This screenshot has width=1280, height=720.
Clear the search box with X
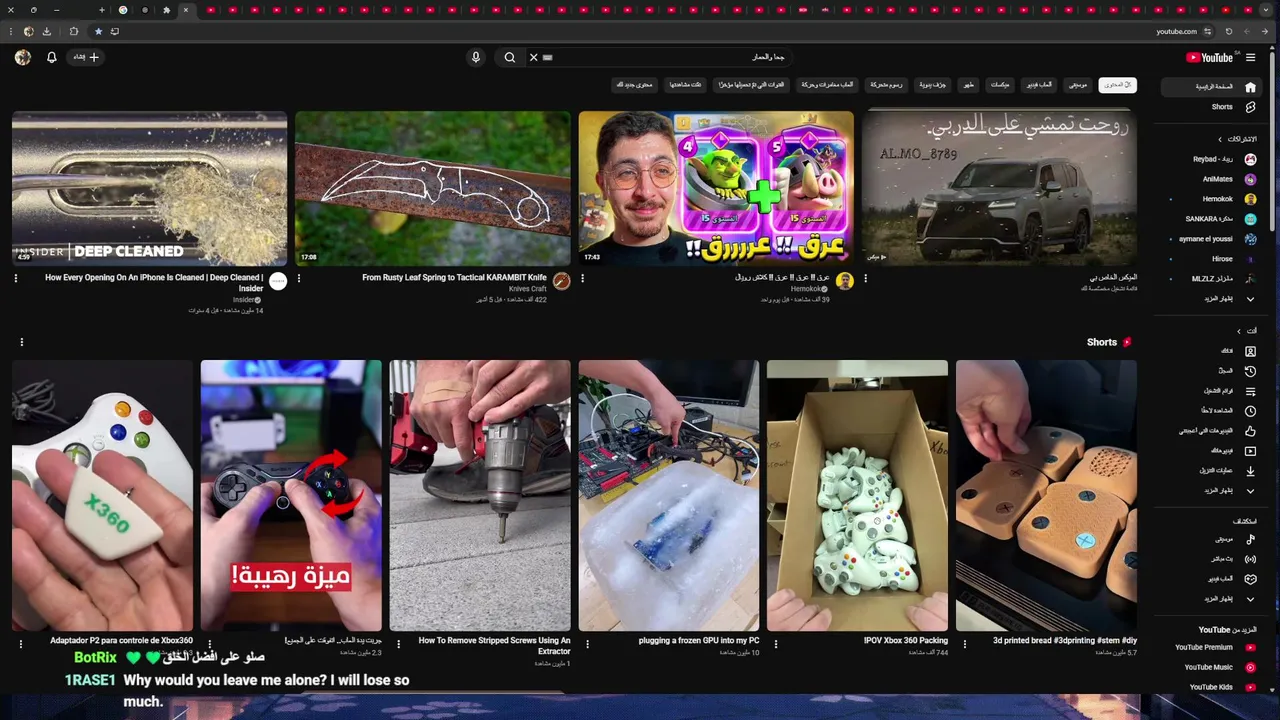[x=533, y=57]
